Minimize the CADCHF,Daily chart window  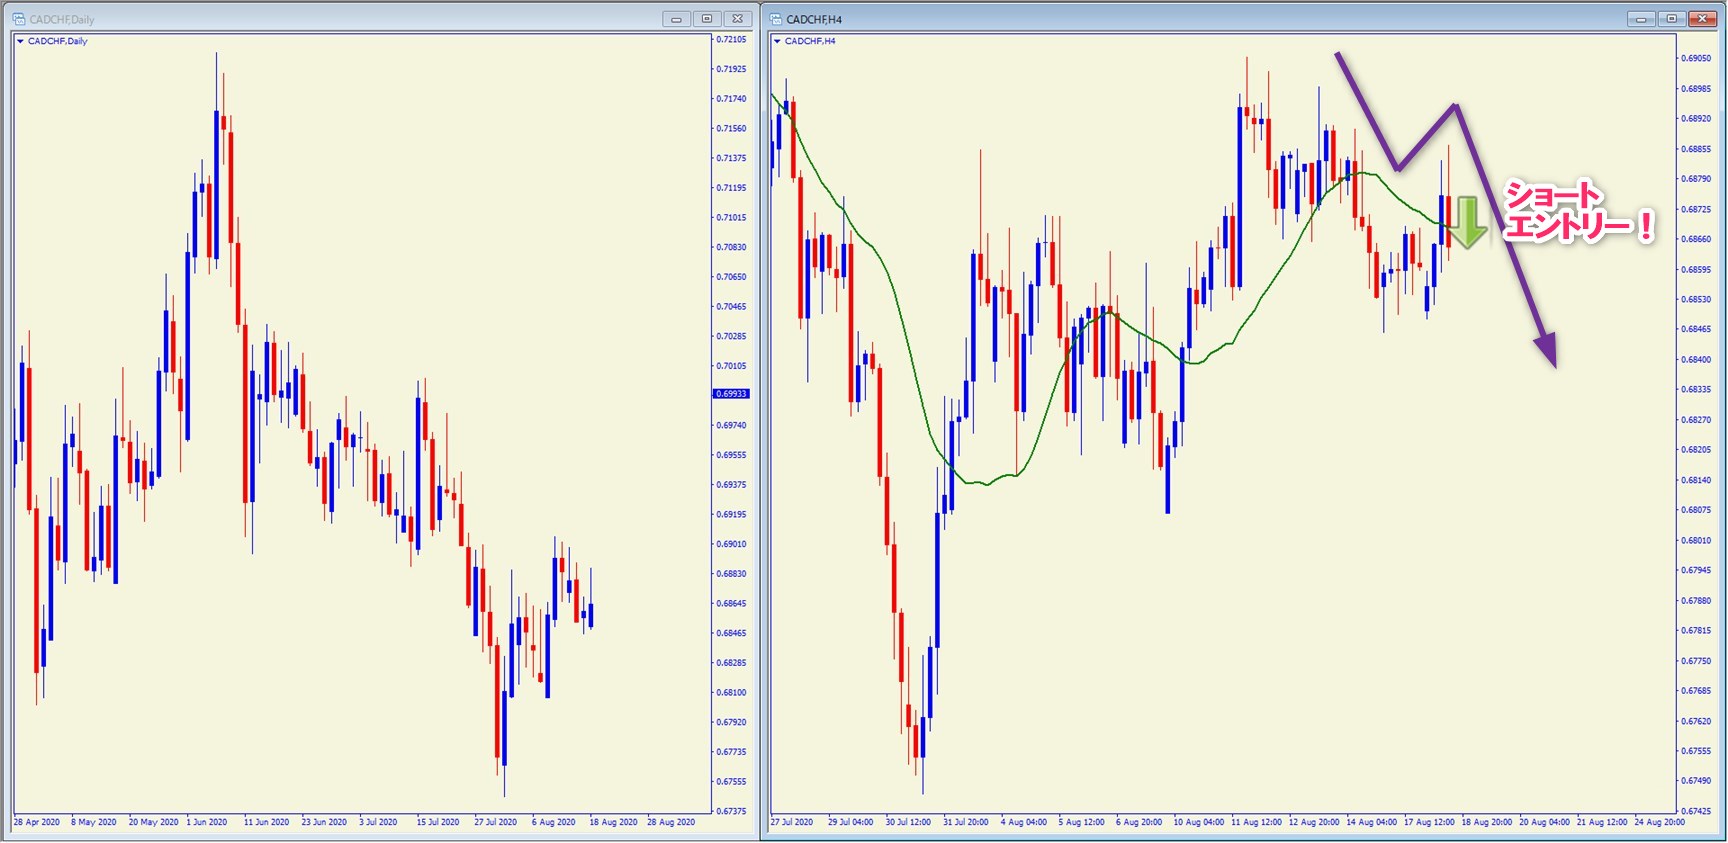click(676, 19)
